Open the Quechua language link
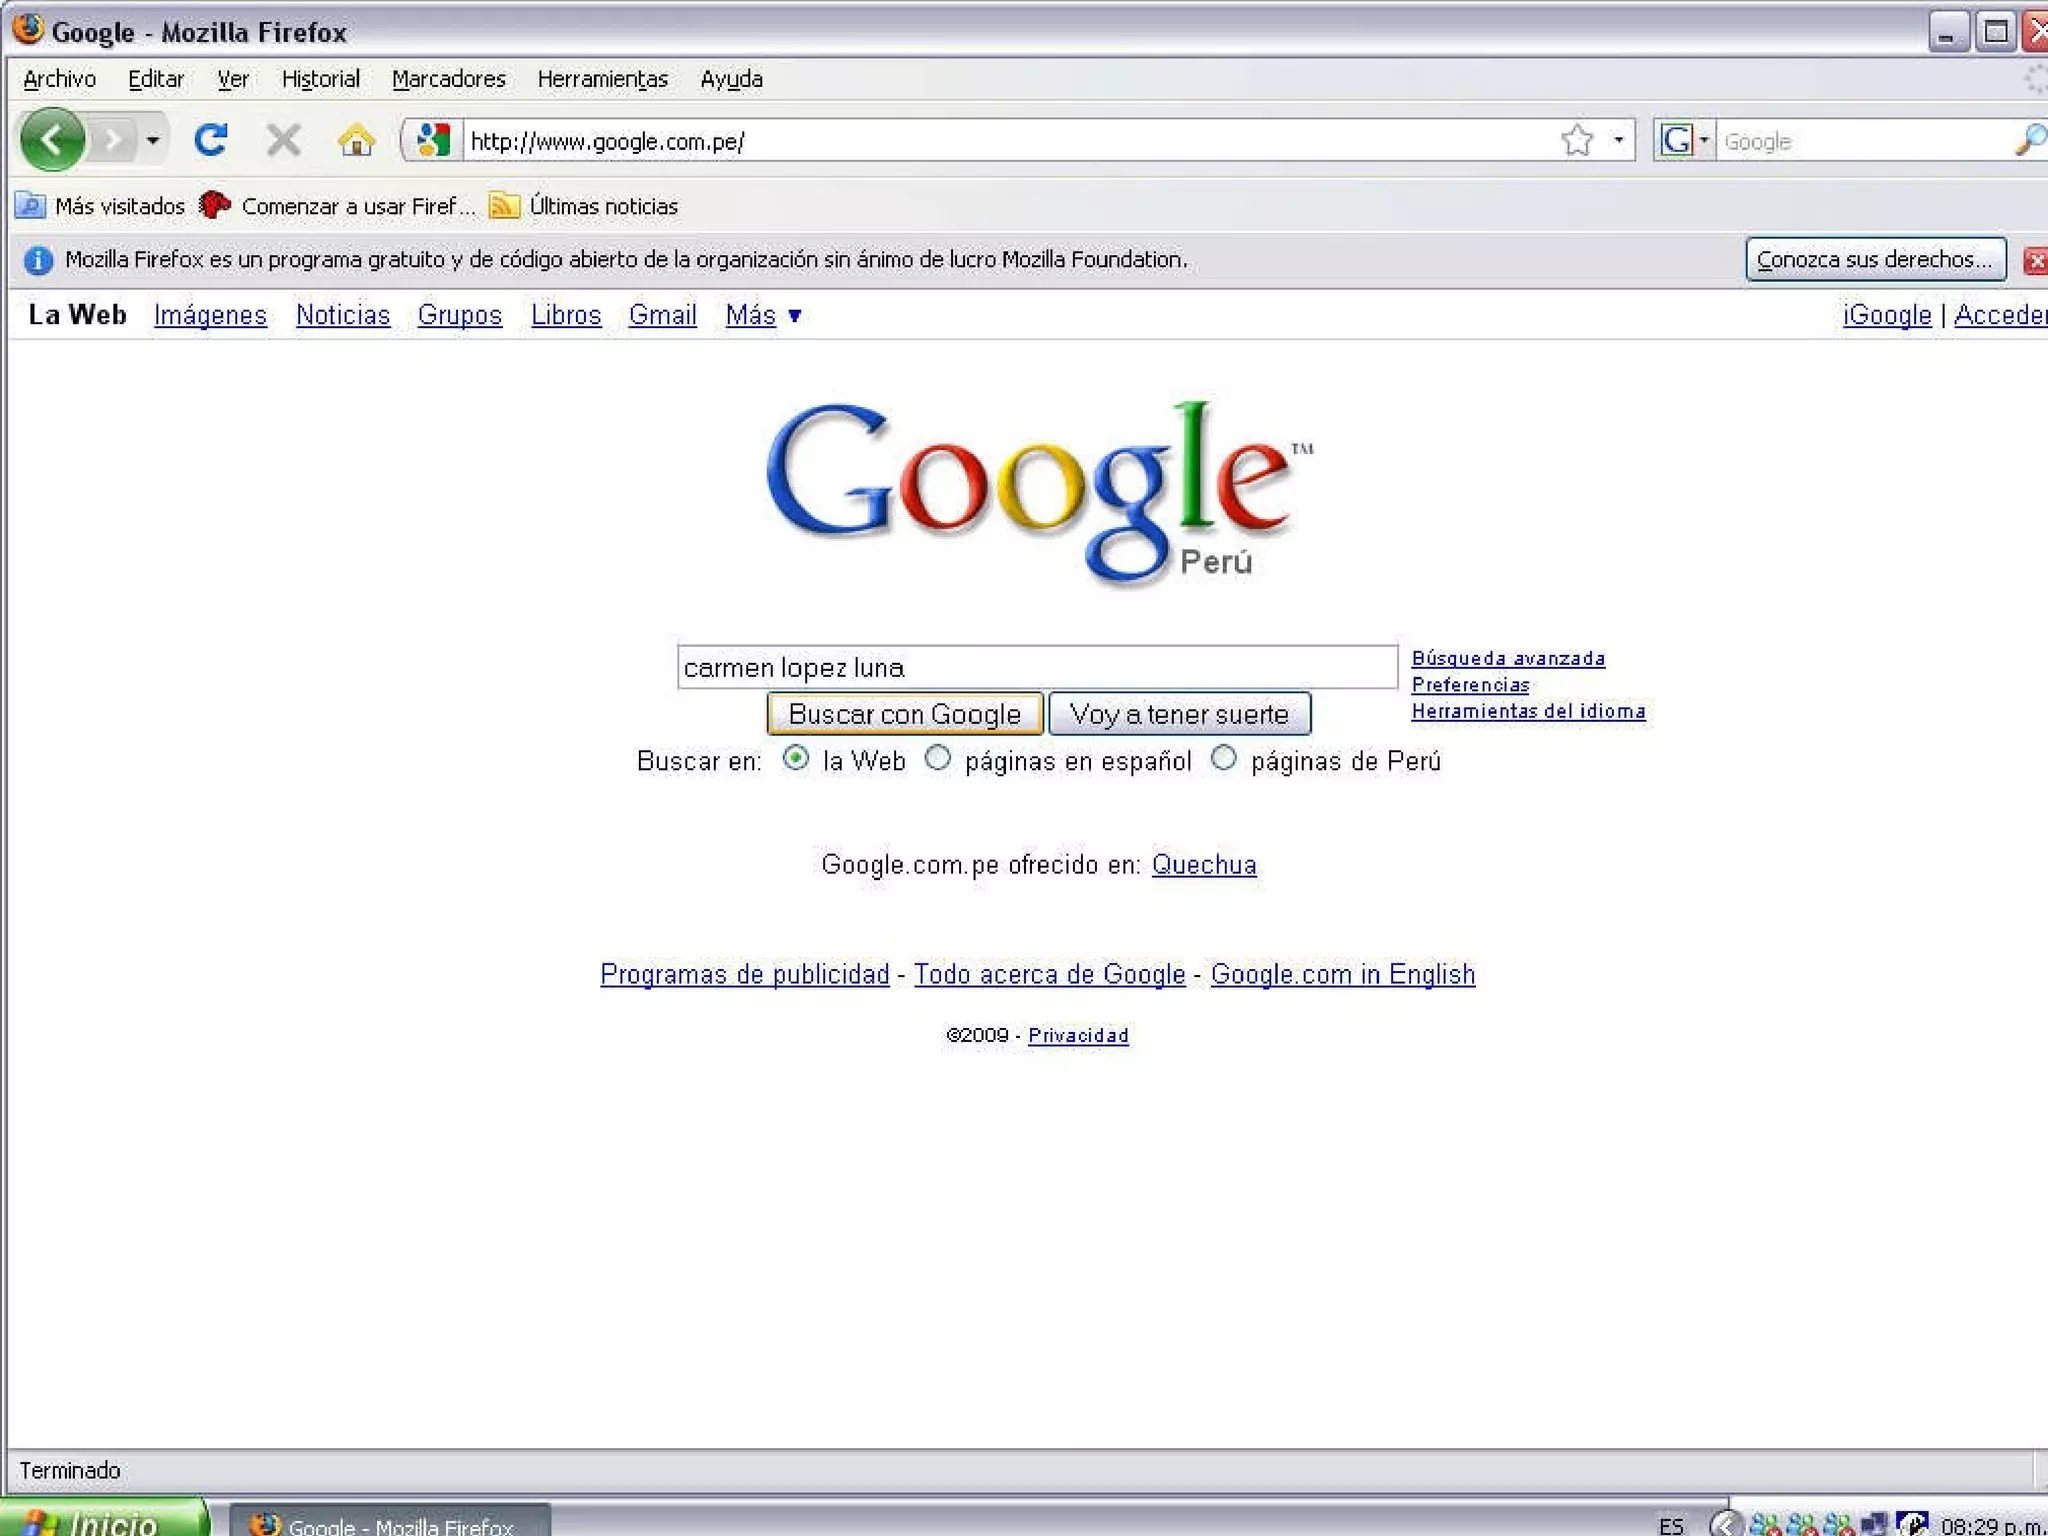The width and height of the screenshot is (2048, 1536). click(1203, 865)
